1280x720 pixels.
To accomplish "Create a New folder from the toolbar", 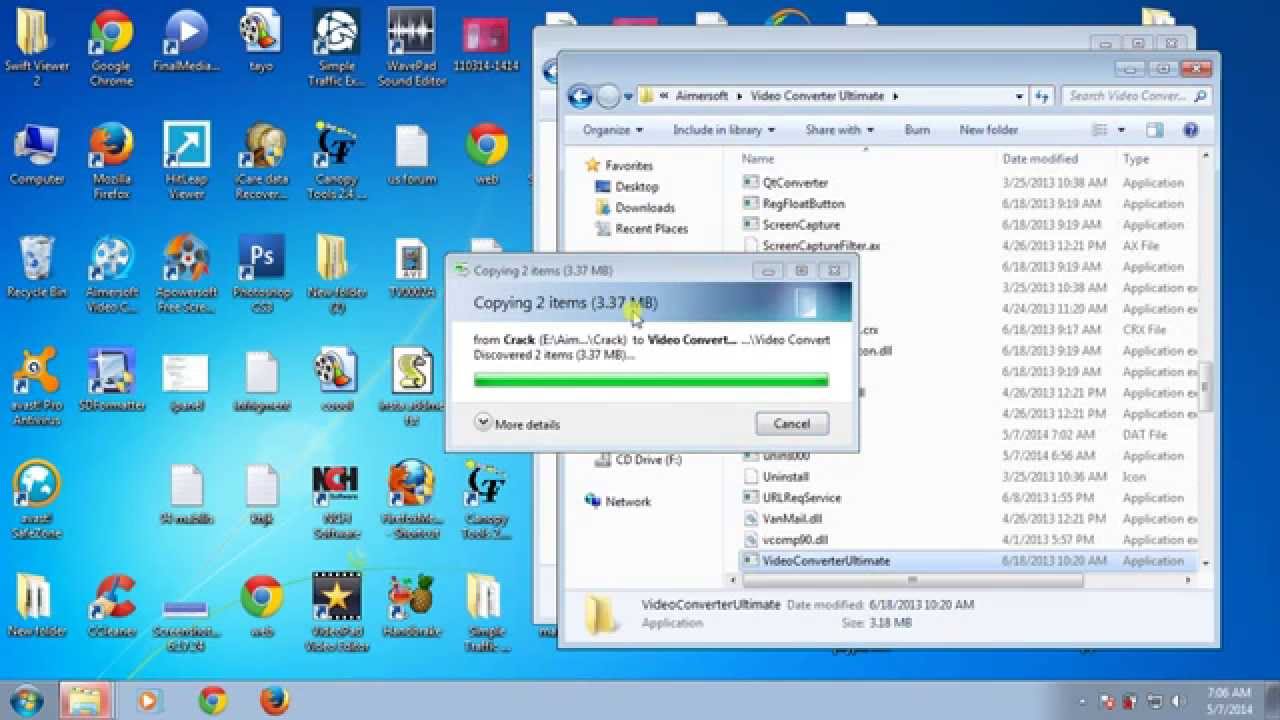I will pyautogui.click(x=988, y=130).
